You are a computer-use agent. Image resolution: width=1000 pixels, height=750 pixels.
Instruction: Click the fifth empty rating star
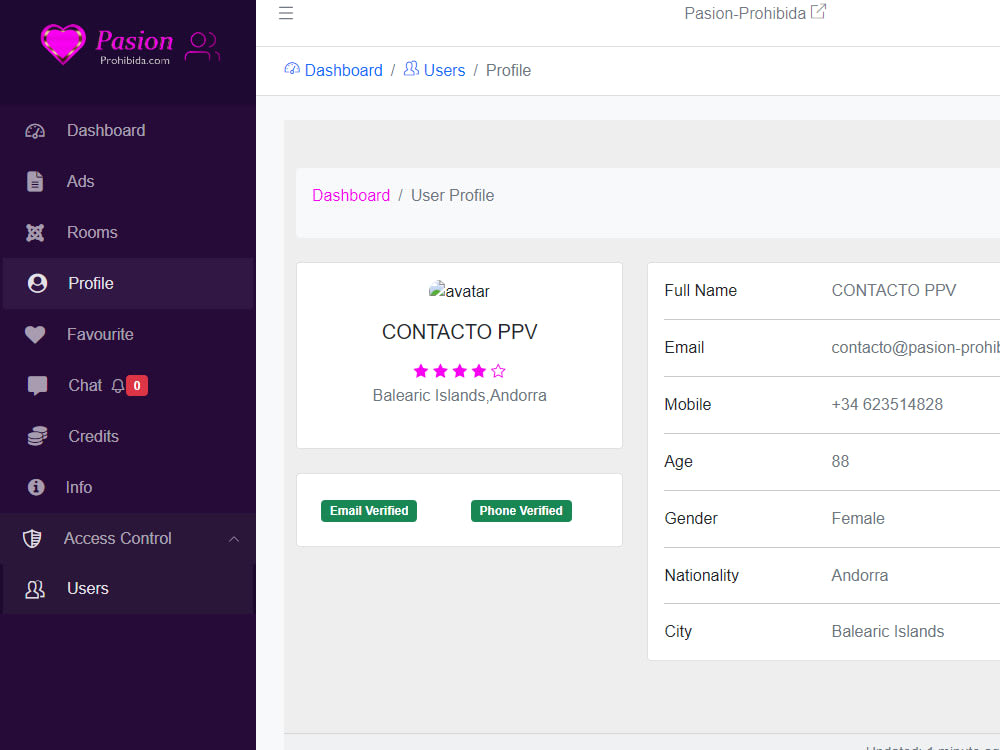[x=498, y=371]
